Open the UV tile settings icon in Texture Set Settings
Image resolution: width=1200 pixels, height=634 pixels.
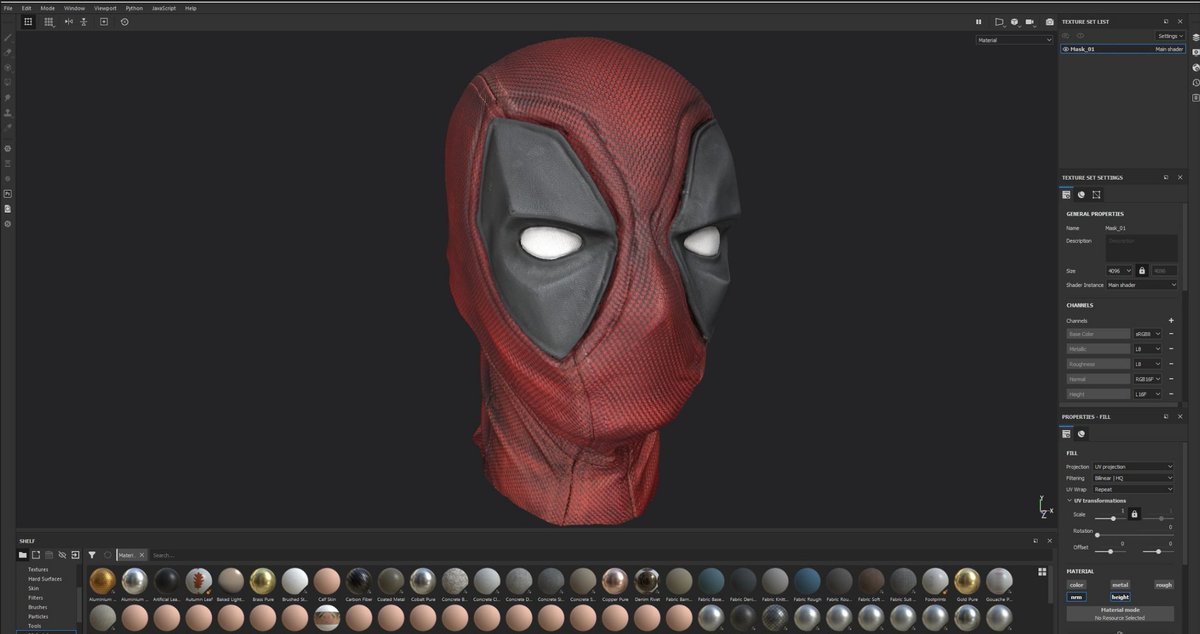tap(1096, 195)
